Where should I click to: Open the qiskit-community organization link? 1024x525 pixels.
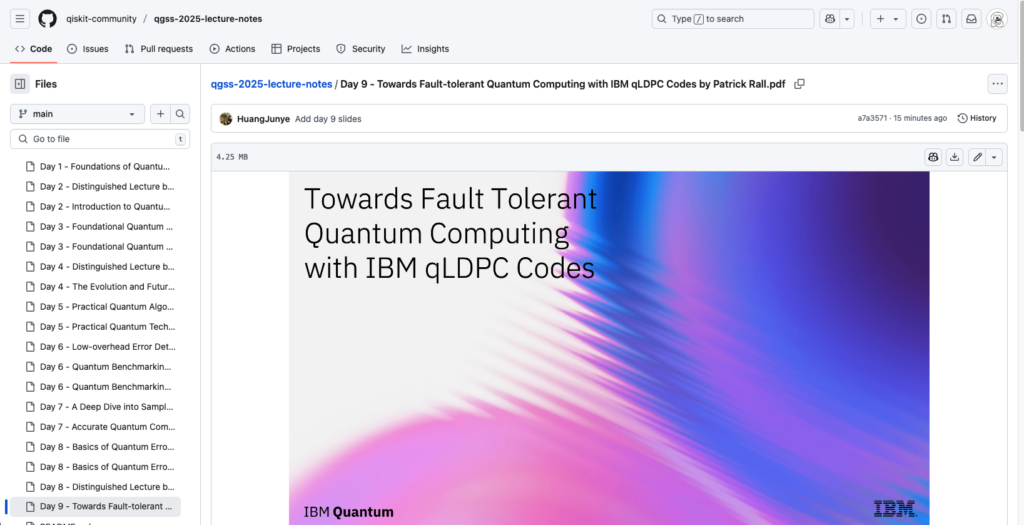[101, 19]
